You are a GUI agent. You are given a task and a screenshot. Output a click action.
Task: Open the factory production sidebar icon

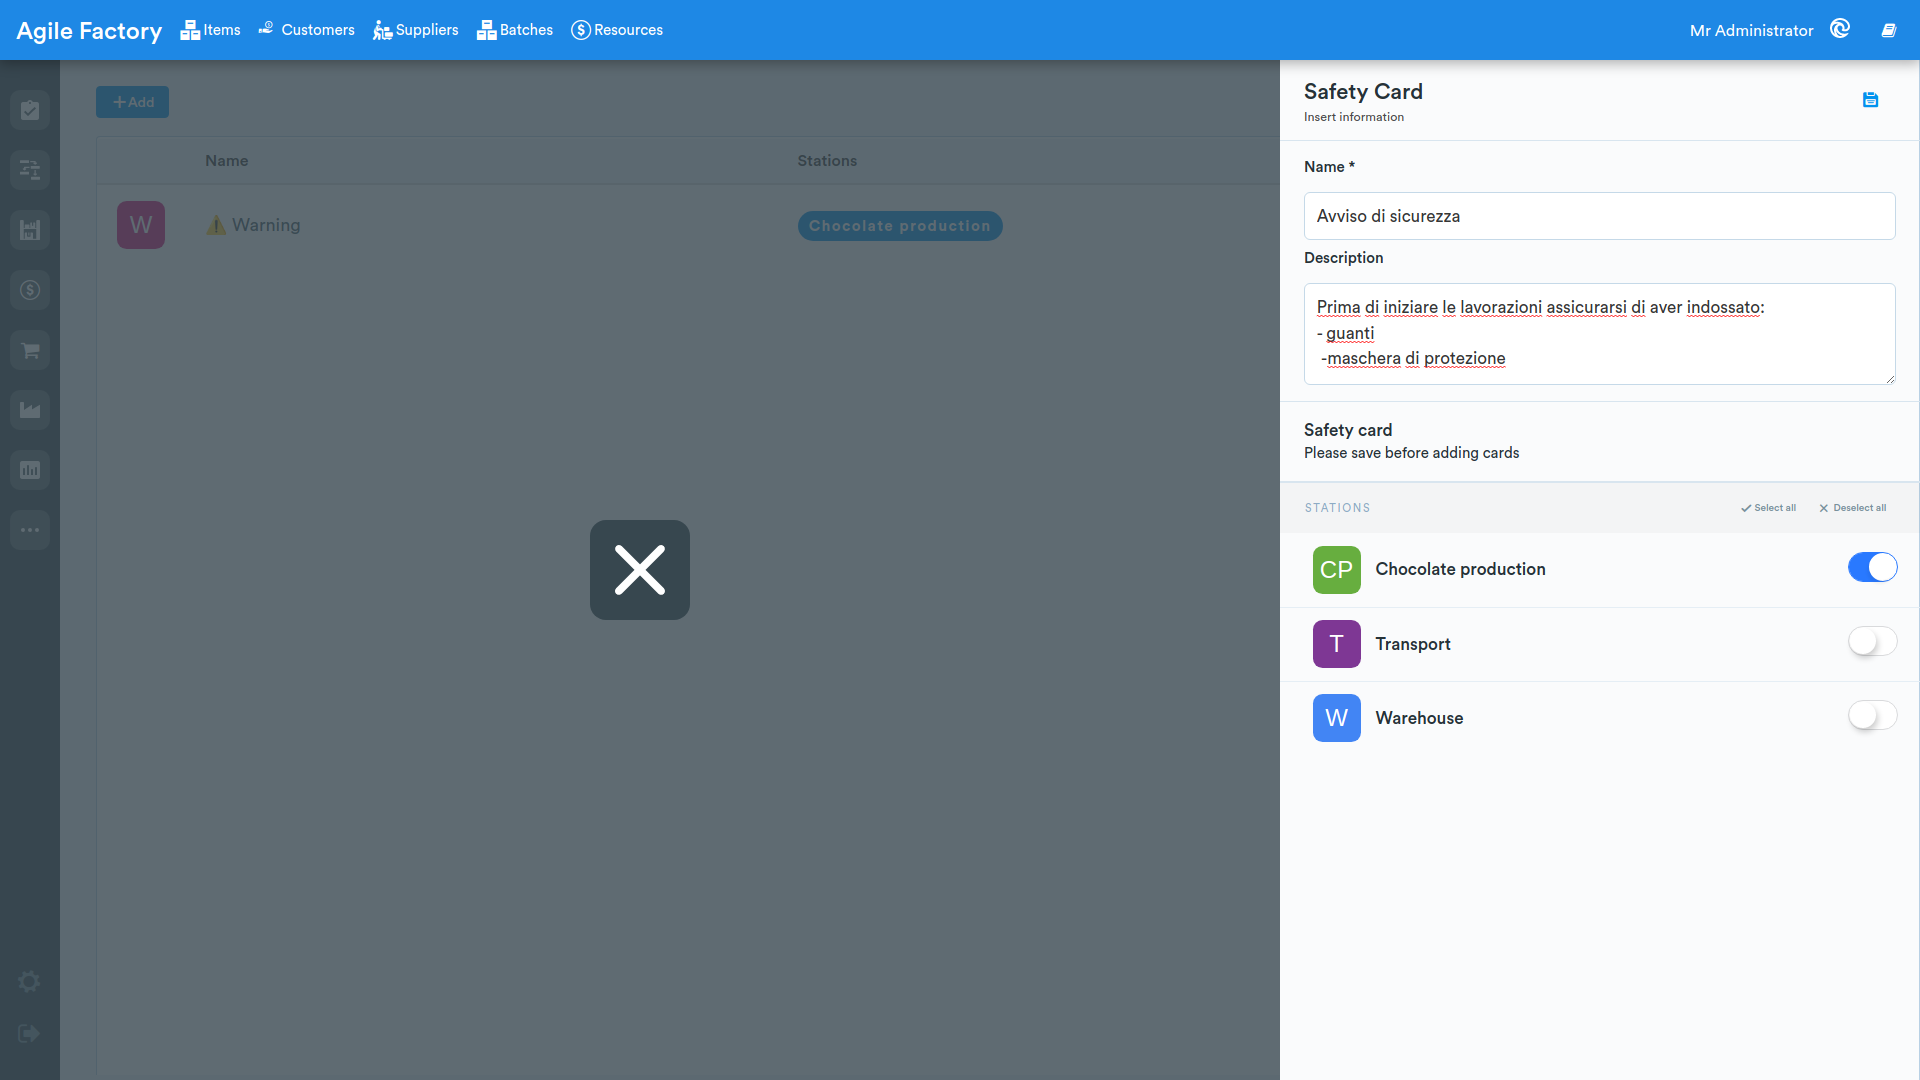(x=30, y=410)
